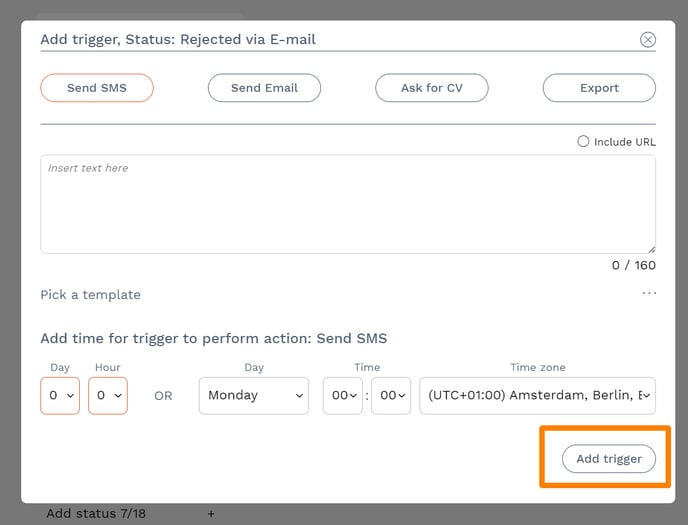Focus the SMS message text area
The width and height of the screenshot is (688, 525).
pos(347,205)
